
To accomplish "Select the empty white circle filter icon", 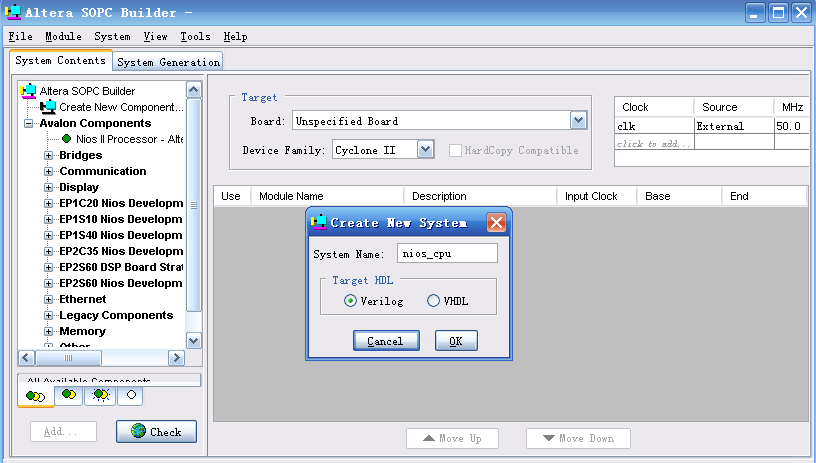I will tap(131, 395).
